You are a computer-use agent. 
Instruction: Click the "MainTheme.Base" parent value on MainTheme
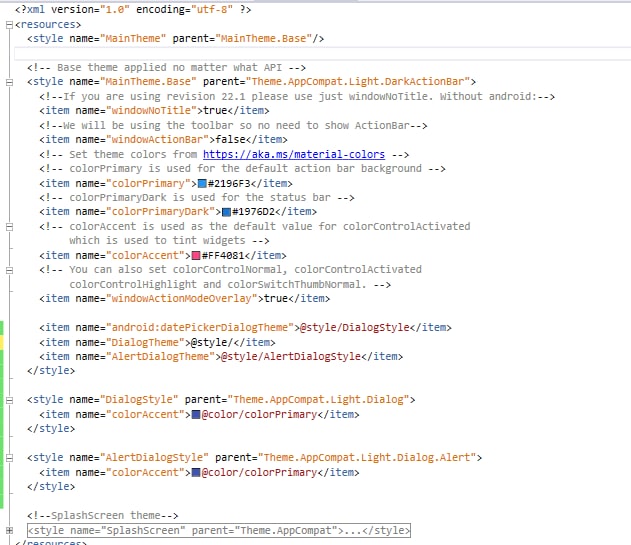tap(264, 39)
